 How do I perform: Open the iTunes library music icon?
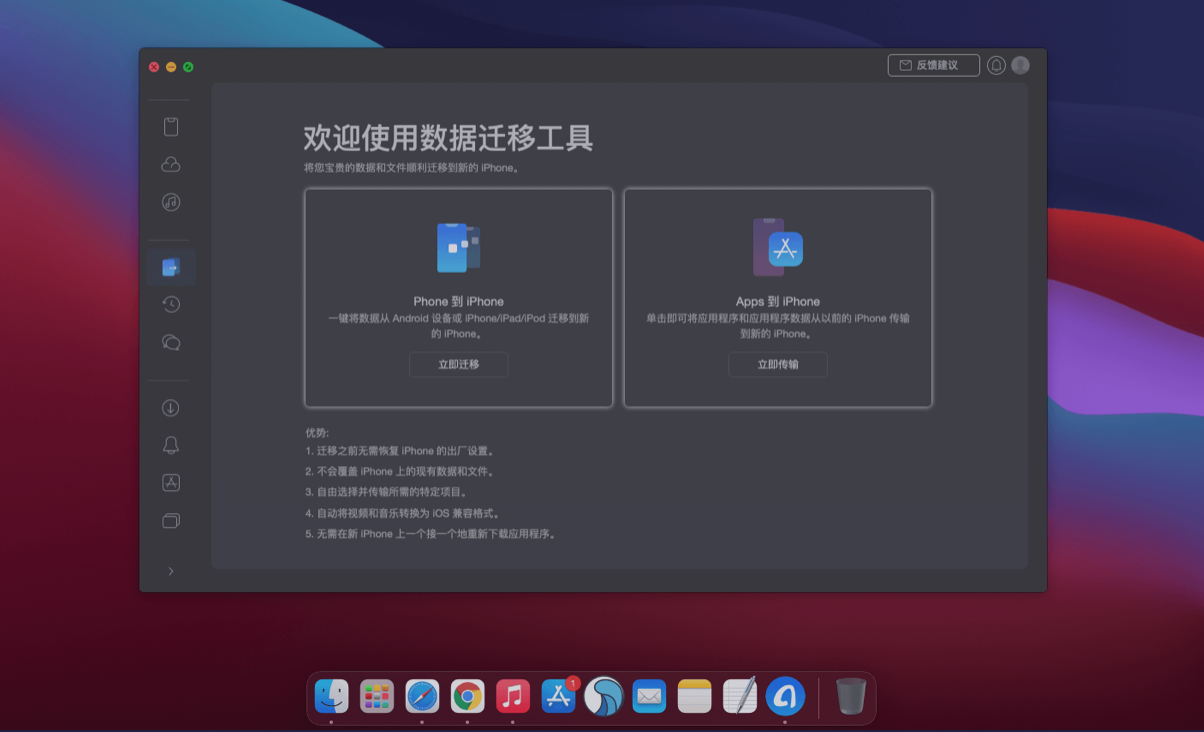pyautogui.click(x=171, y=202)
